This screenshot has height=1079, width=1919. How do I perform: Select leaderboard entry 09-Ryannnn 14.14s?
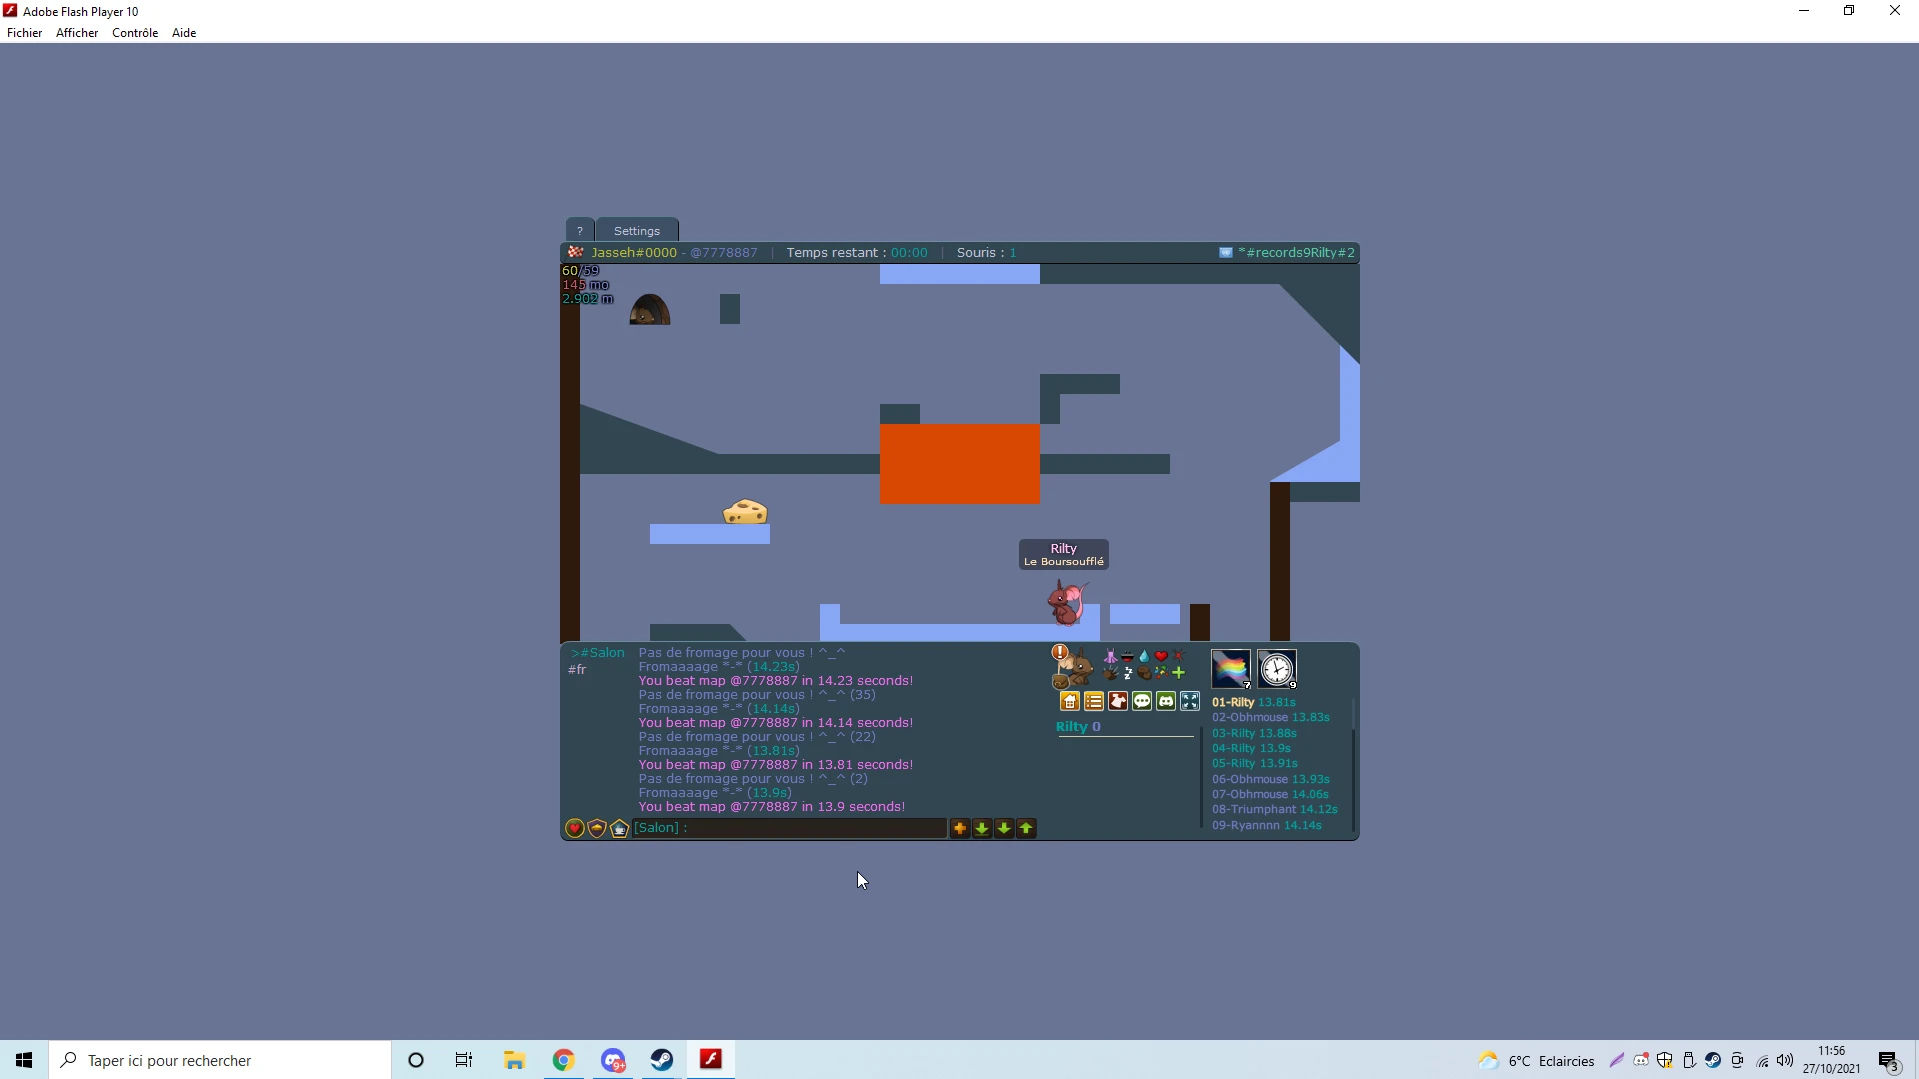click(1267, 826)
